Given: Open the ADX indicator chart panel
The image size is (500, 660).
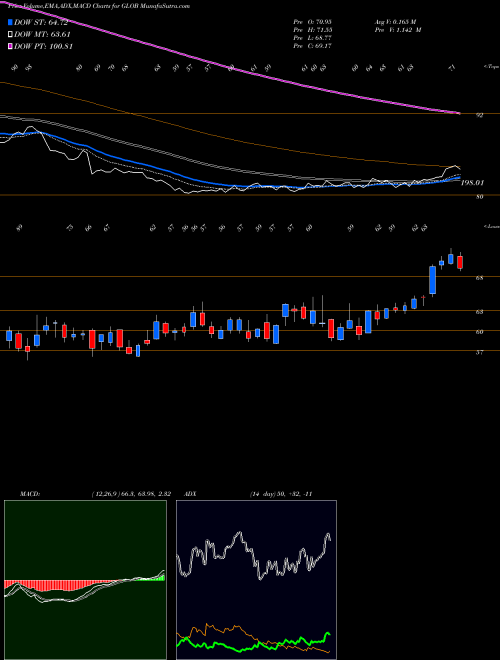Looking at the screenshot, I should pyautogui.click(x=256, y=580).
